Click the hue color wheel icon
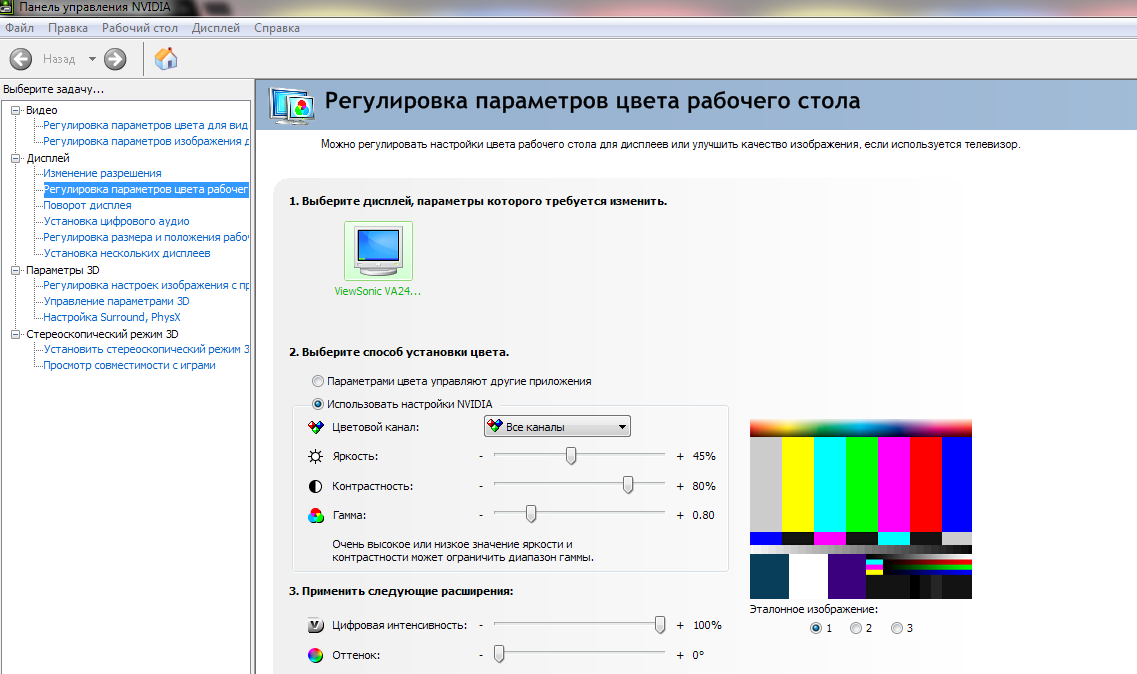The height and width of the screenshot is (674, 1137). coord(315,655)
